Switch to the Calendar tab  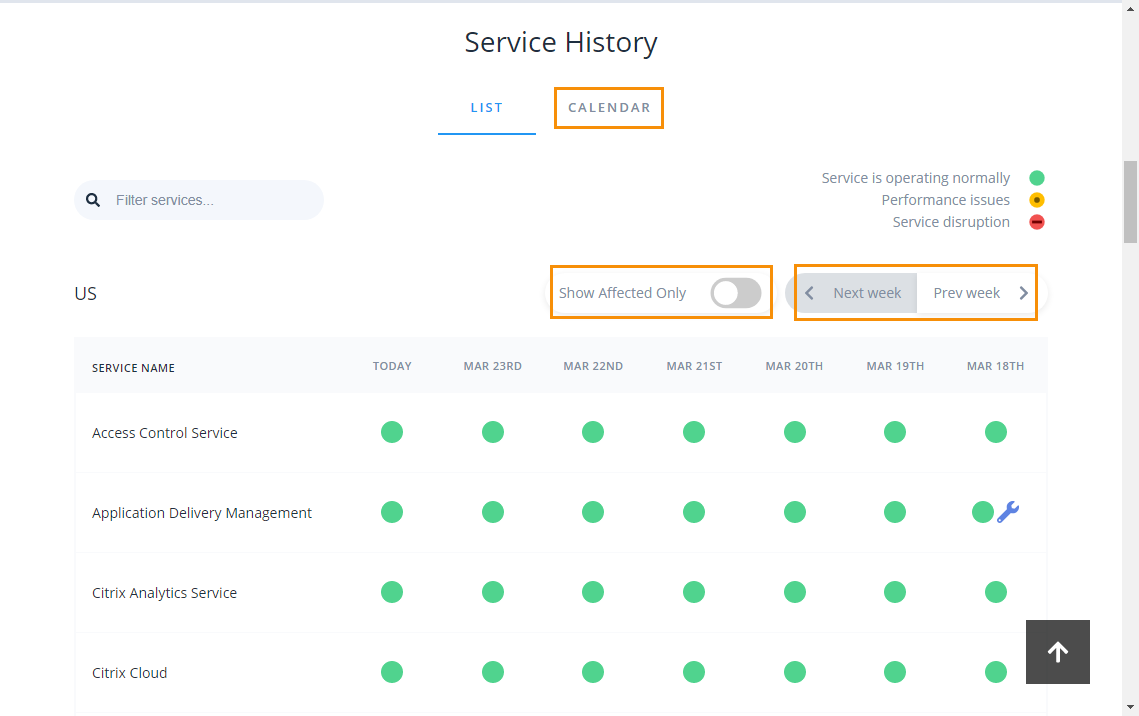pos(609,107)
